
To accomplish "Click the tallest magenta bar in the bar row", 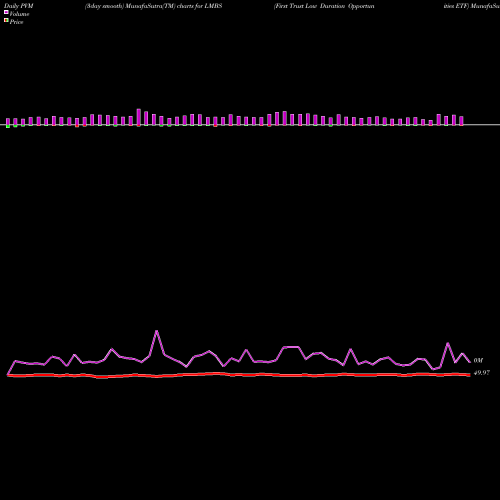I will pyautogui.click(x=139, y=117).
